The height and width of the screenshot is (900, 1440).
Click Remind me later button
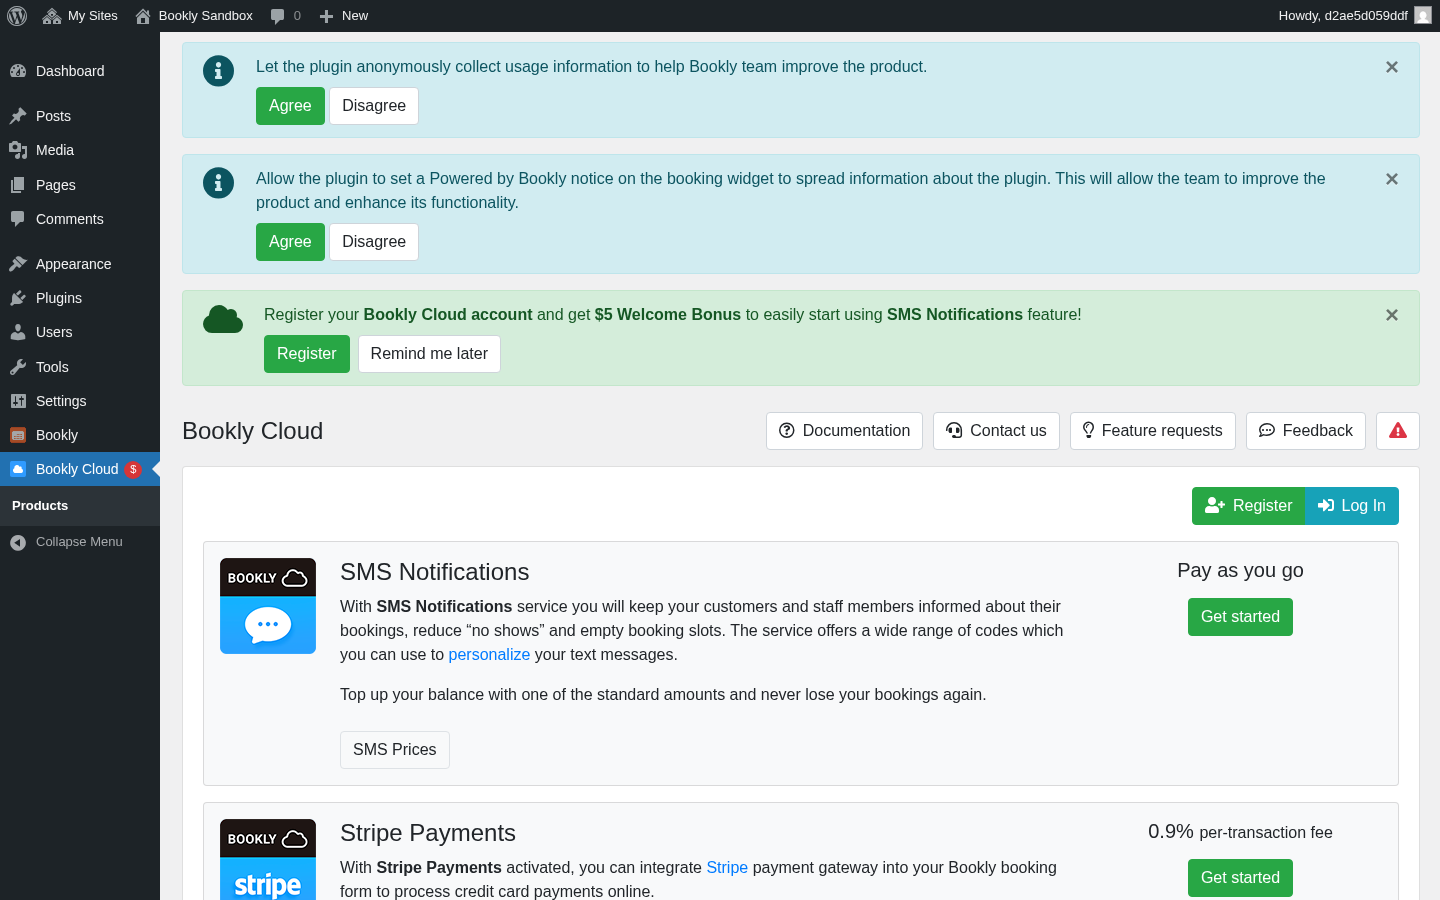pos(429,354)
